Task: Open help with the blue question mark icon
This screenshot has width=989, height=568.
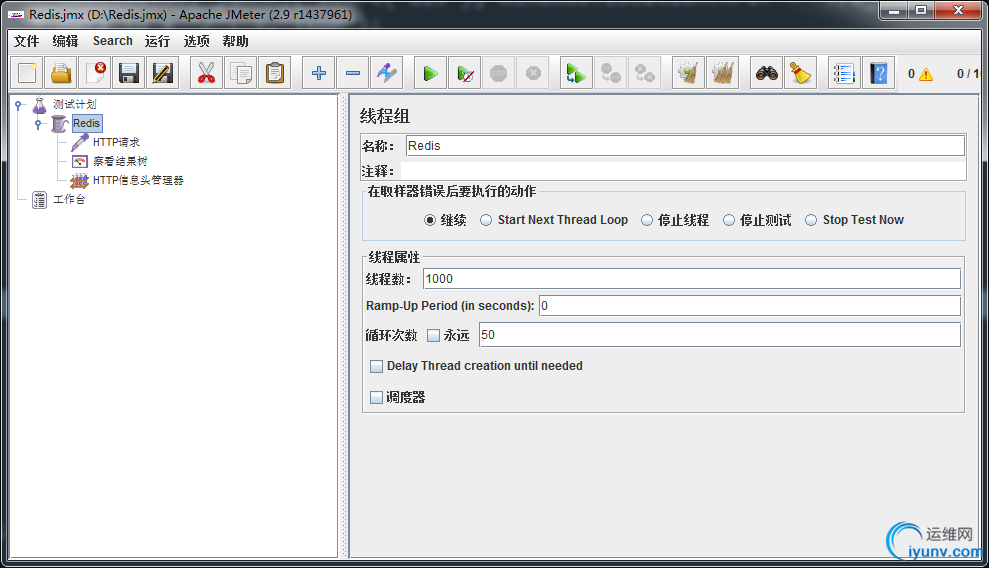Action: point(879,73)
